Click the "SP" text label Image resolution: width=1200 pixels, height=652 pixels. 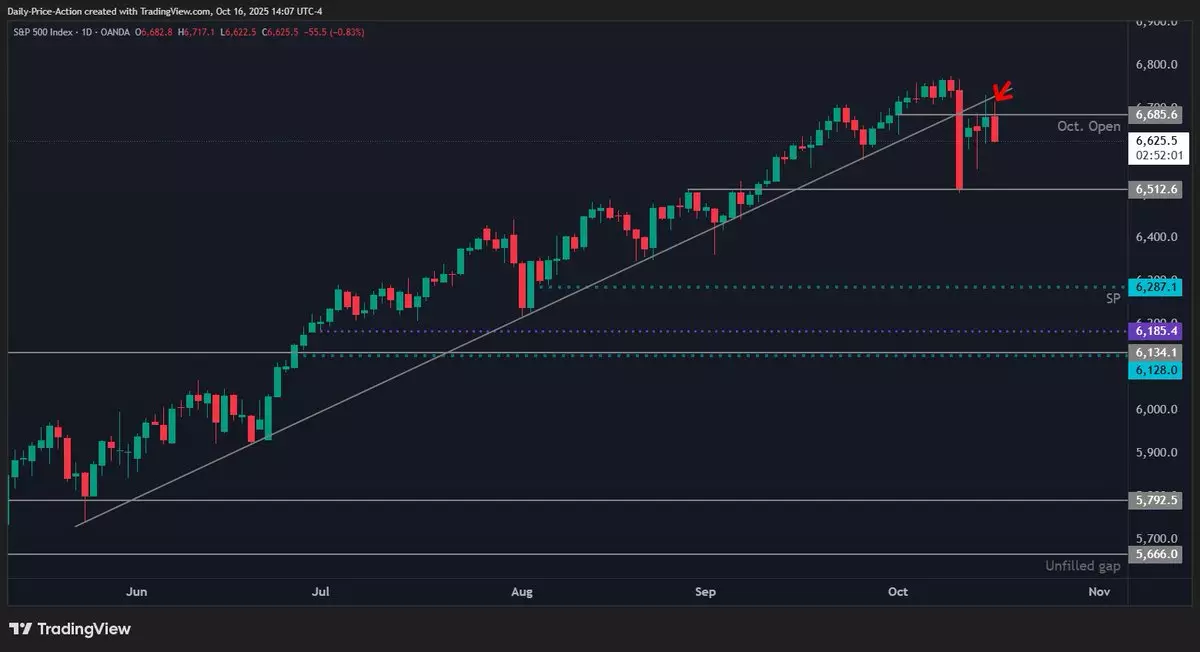pos(1112,298)
